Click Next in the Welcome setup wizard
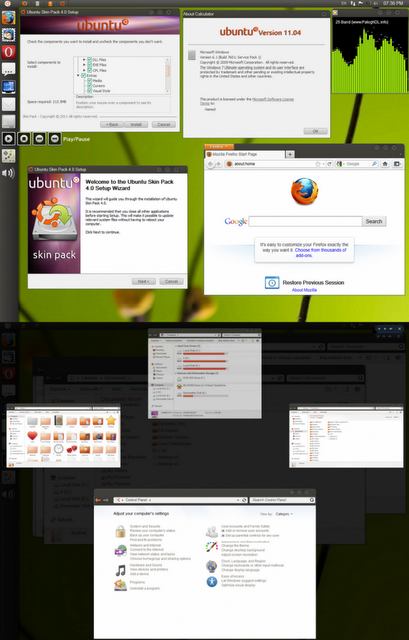The height and width of the screenshot is (640, 409). coord(144,281)
